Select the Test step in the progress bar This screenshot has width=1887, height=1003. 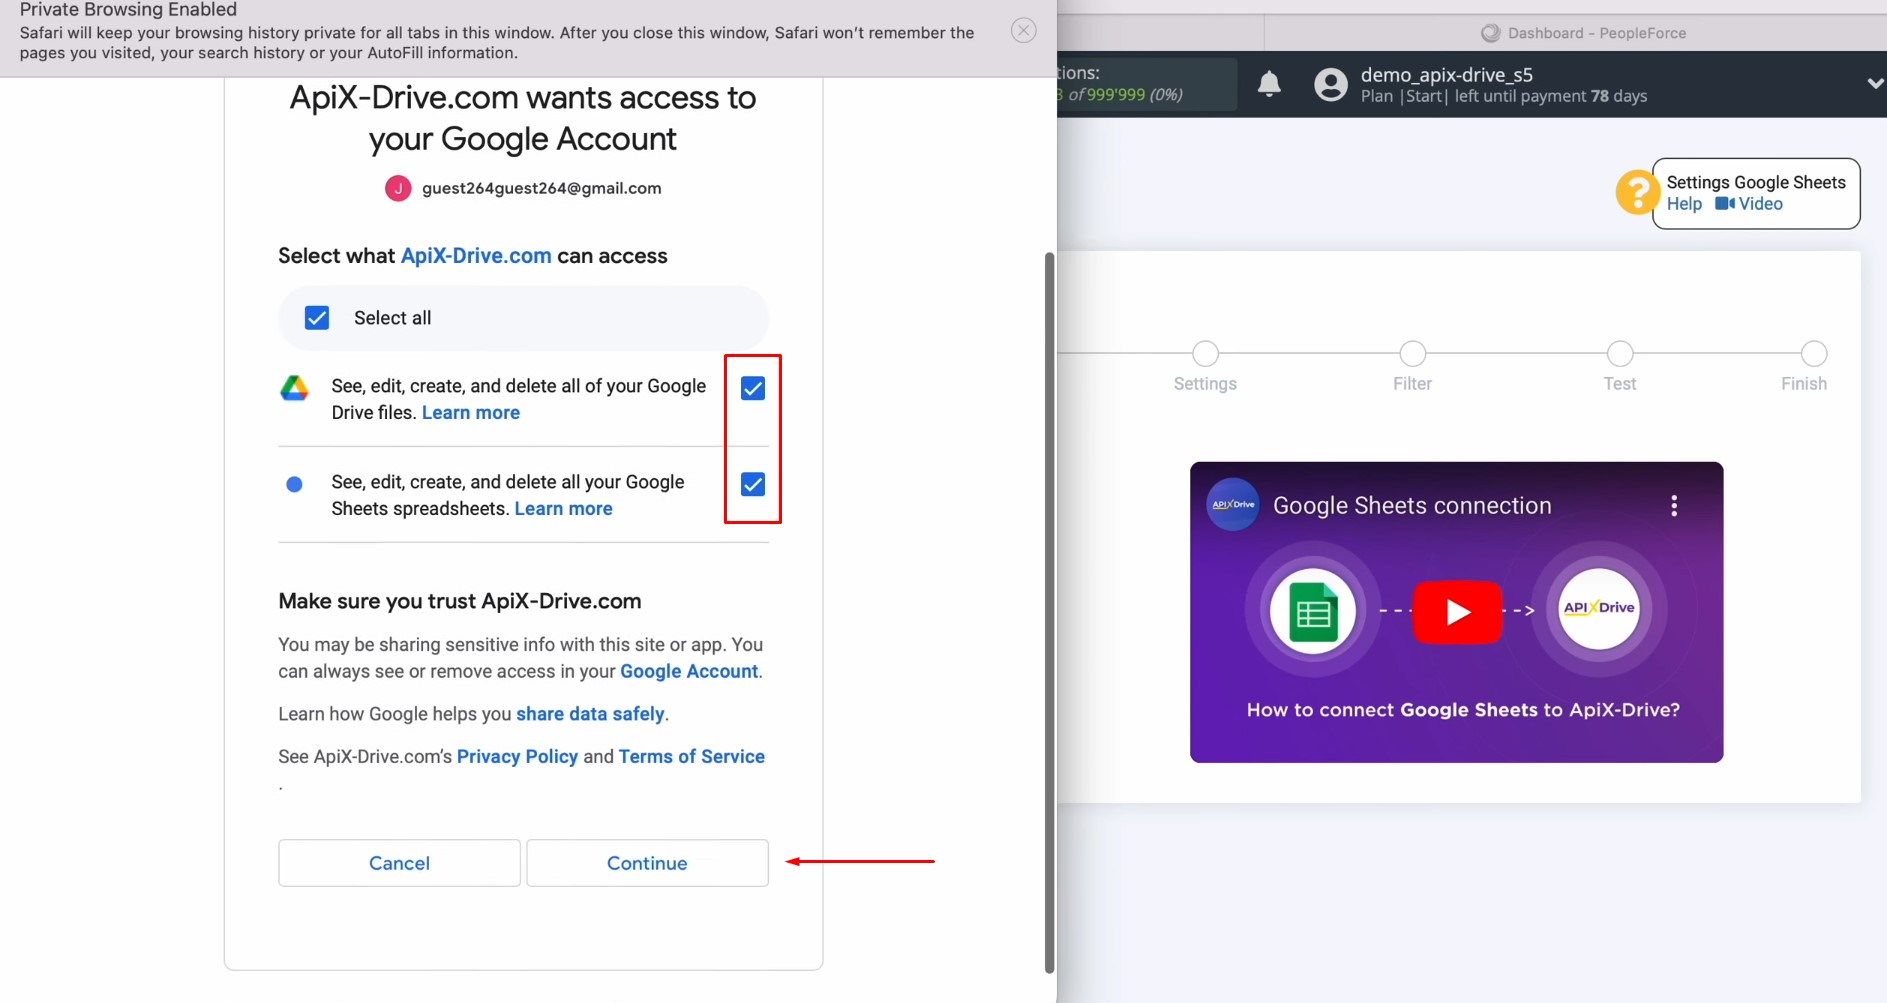click(1620, 353)
